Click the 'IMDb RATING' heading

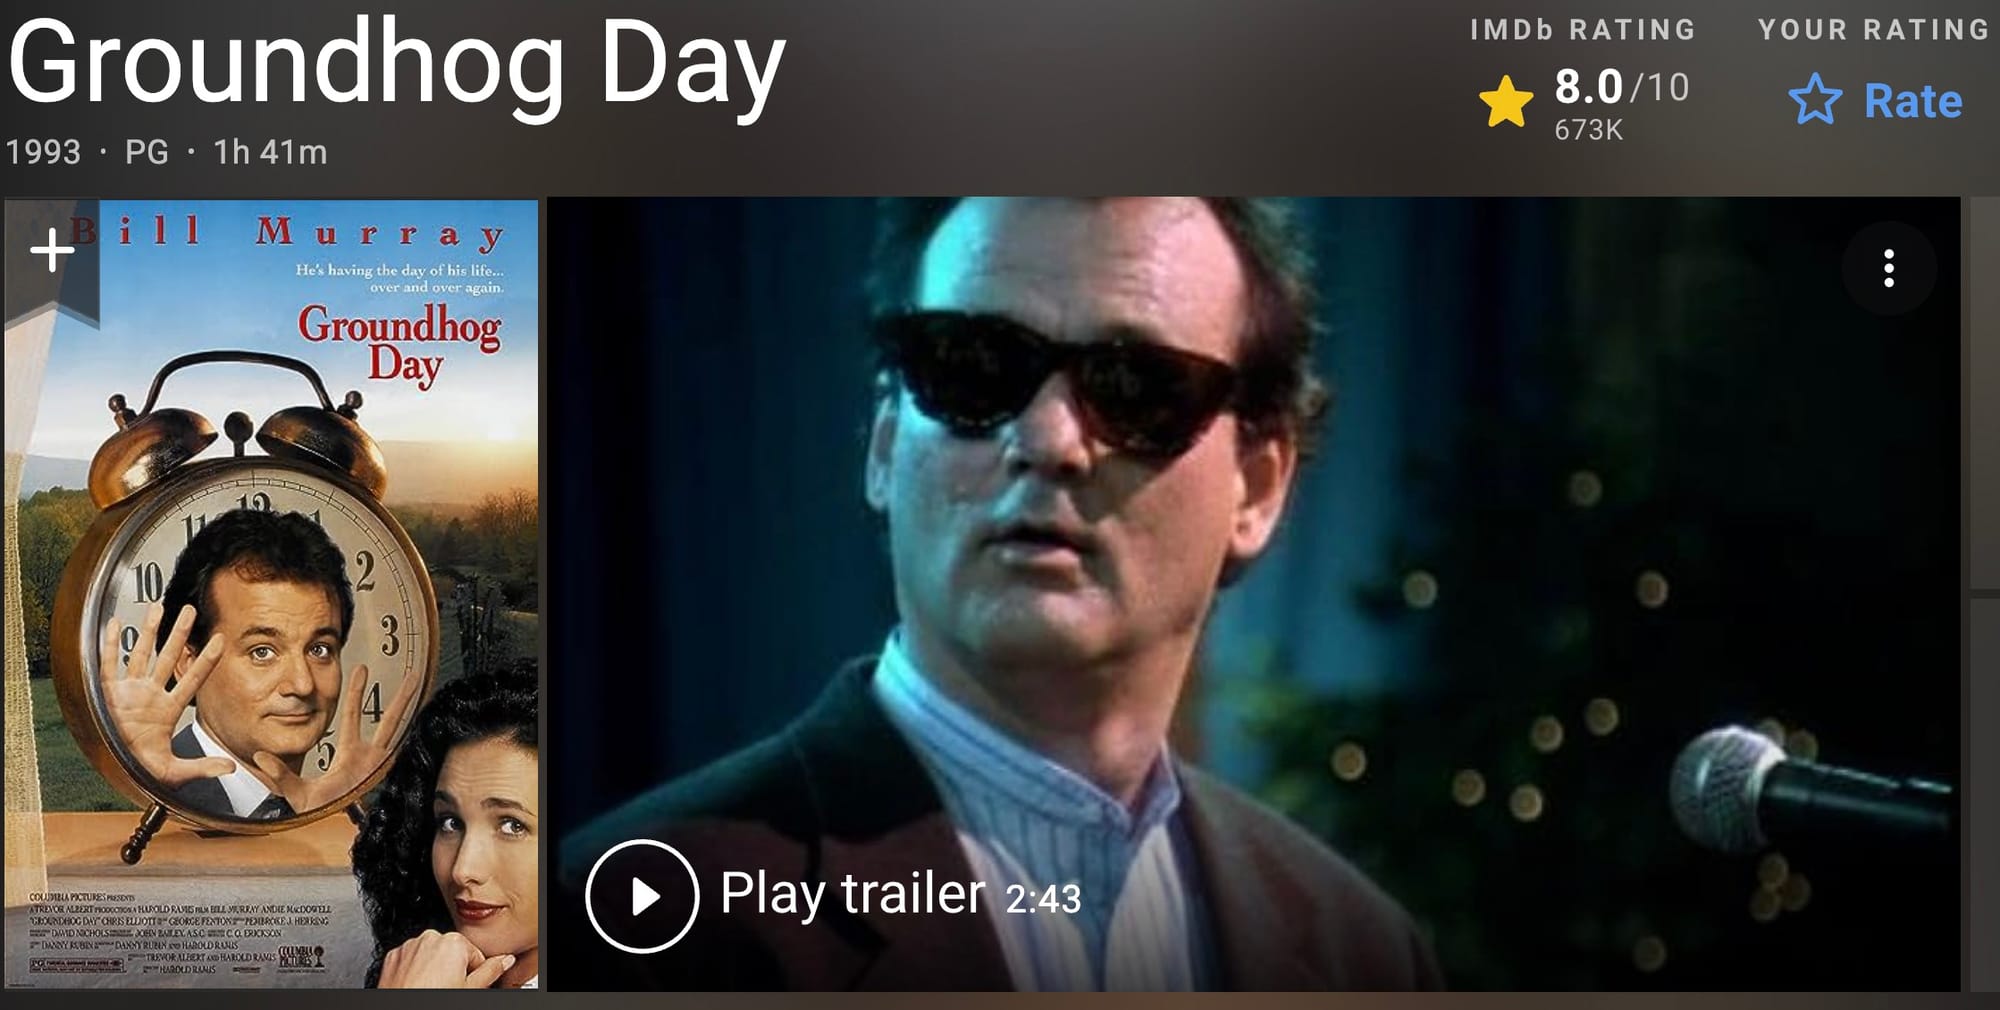pyautogui.click(x=1583, y=30)
